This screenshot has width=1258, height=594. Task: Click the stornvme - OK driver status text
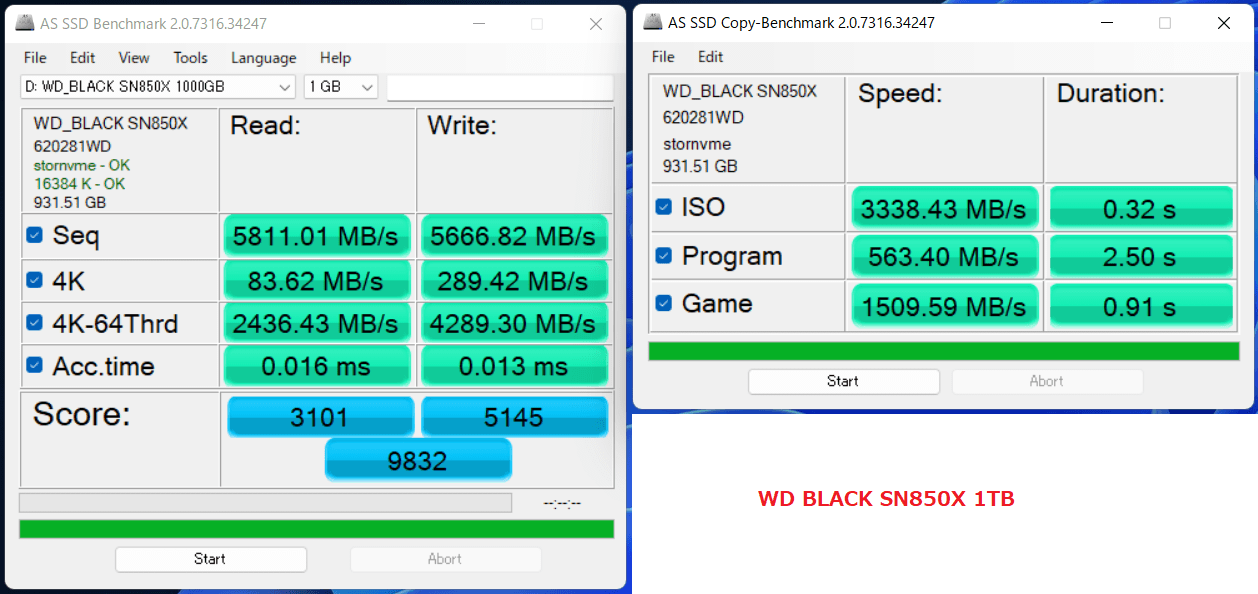point(81,165)
